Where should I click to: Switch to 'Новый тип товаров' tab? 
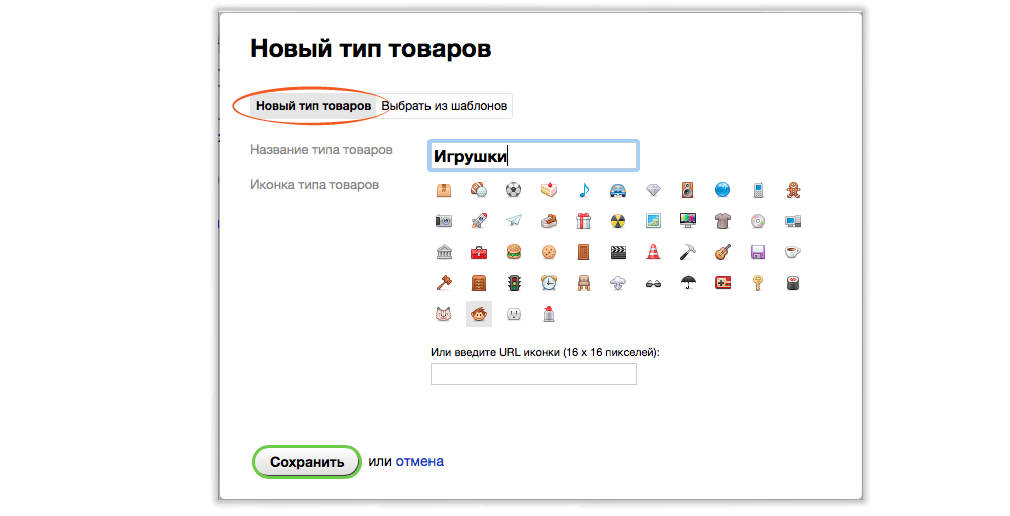click(x=313, y=106)
